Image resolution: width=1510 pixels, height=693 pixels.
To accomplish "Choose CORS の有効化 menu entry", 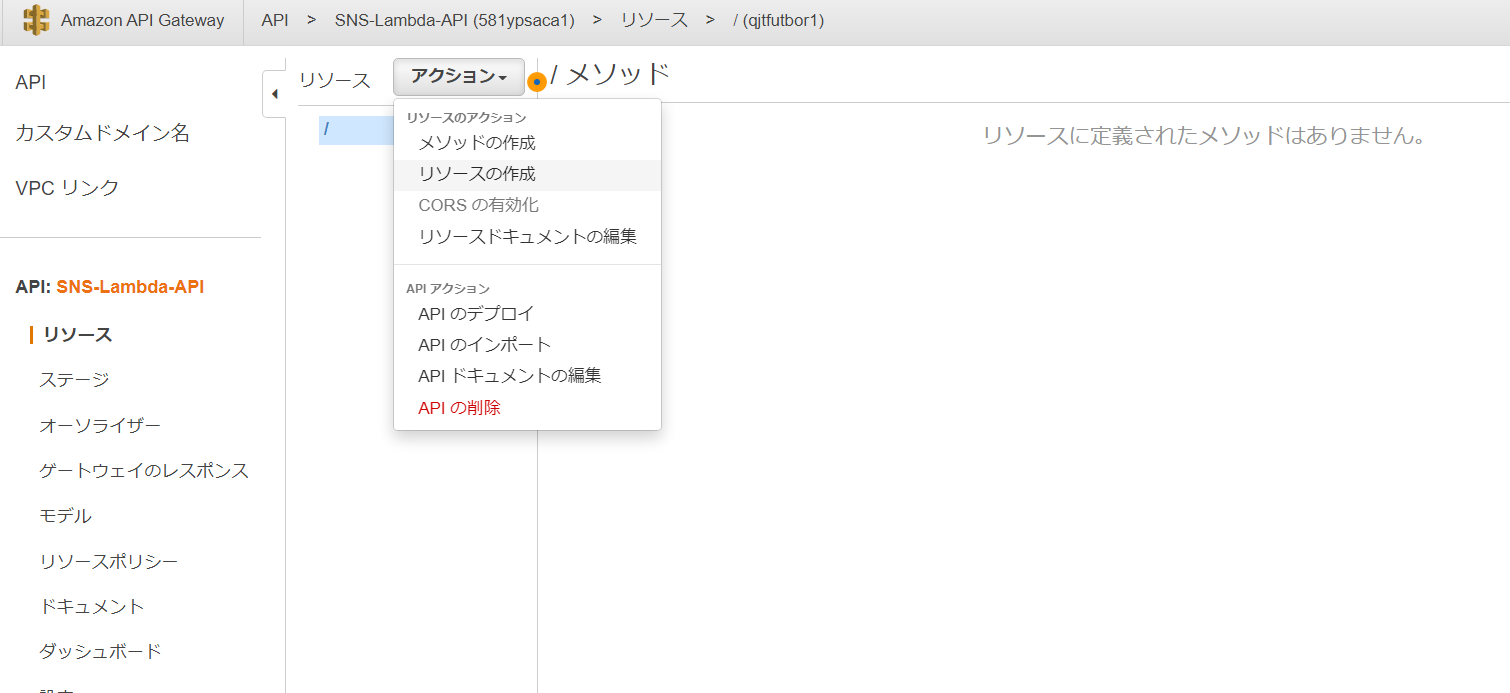I will point(479,205).
